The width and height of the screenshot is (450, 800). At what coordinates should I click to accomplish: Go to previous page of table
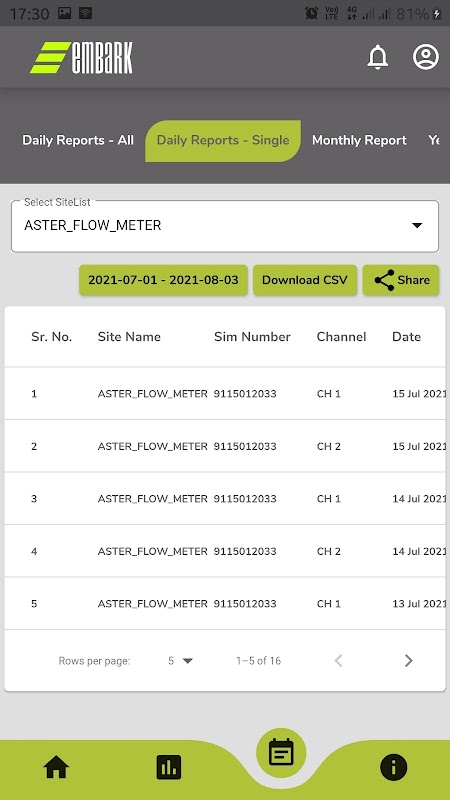coord(338,661)
